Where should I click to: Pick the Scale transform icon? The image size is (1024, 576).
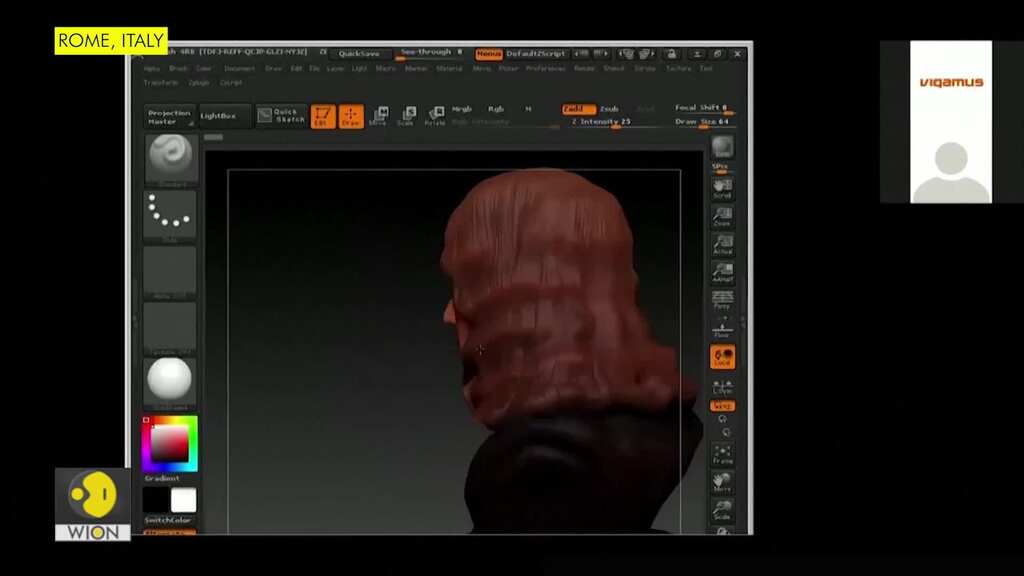pyautogui.click(x=406, y=116)
